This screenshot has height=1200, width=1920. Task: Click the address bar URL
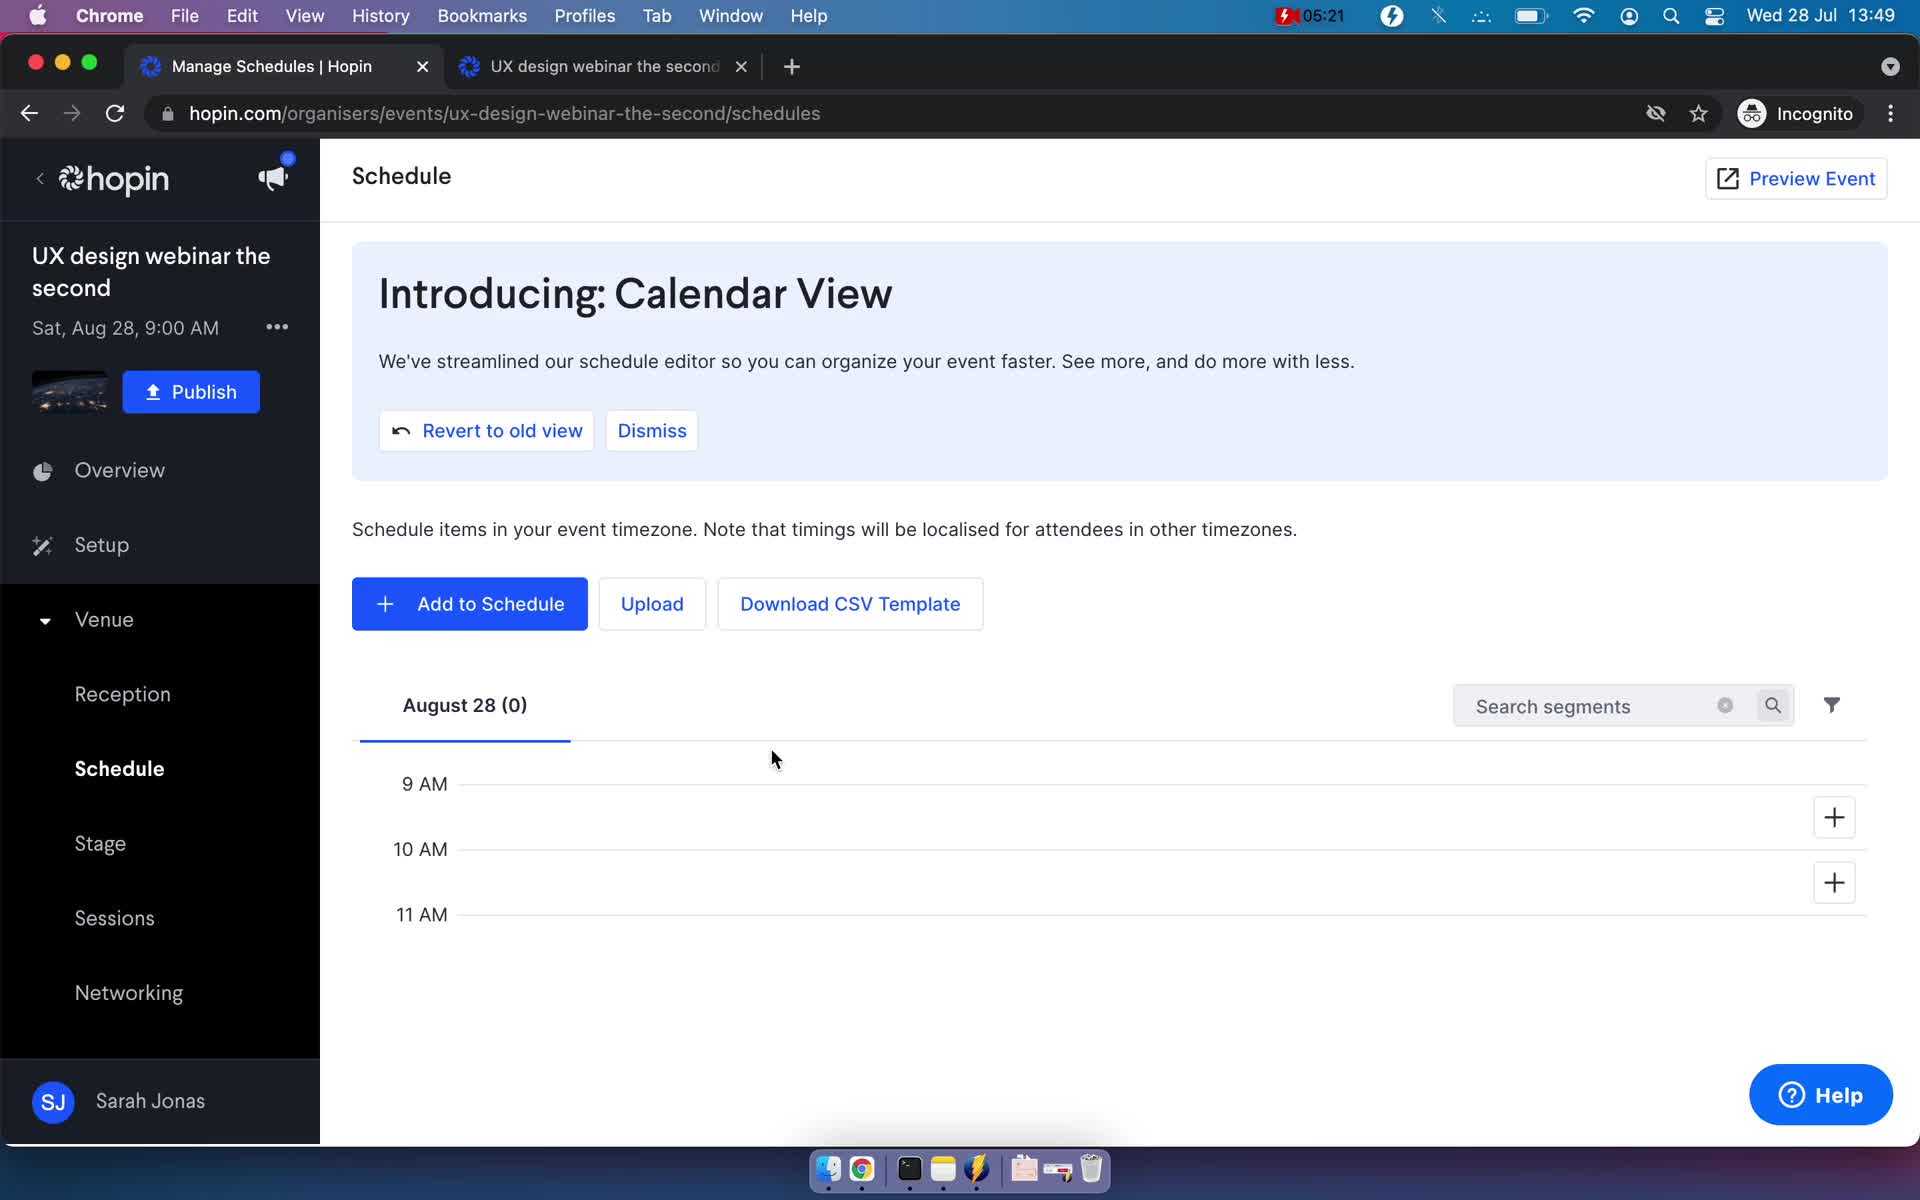pyautogui.click(x=505, y=114)
